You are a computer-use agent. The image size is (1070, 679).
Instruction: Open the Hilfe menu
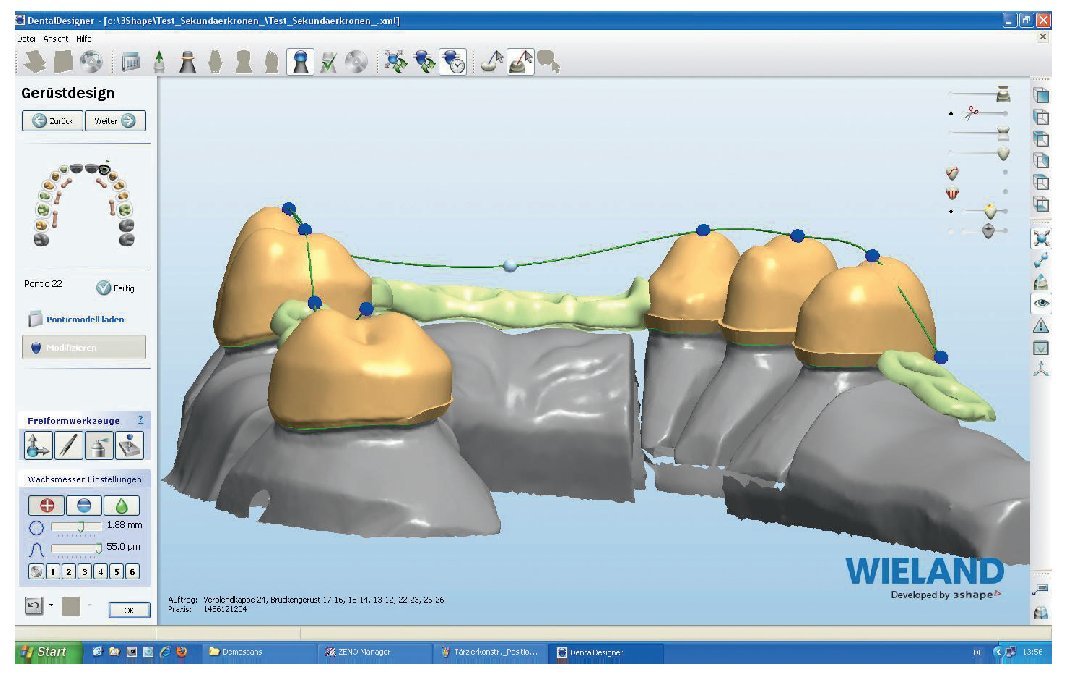(83, 37)
